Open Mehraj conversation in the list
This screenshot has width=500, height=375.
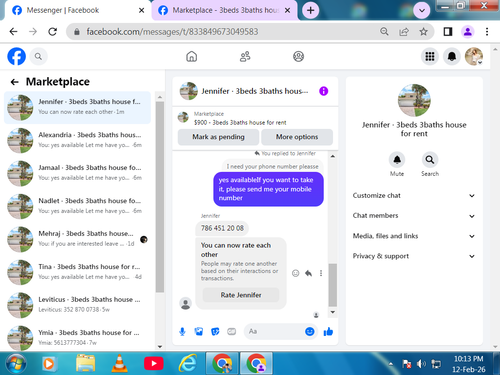[77, 239]
